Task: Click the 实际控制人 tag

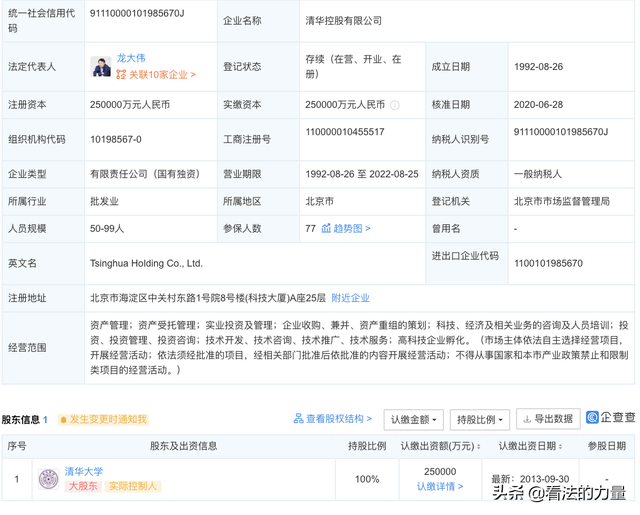Action: coord(133,486)
